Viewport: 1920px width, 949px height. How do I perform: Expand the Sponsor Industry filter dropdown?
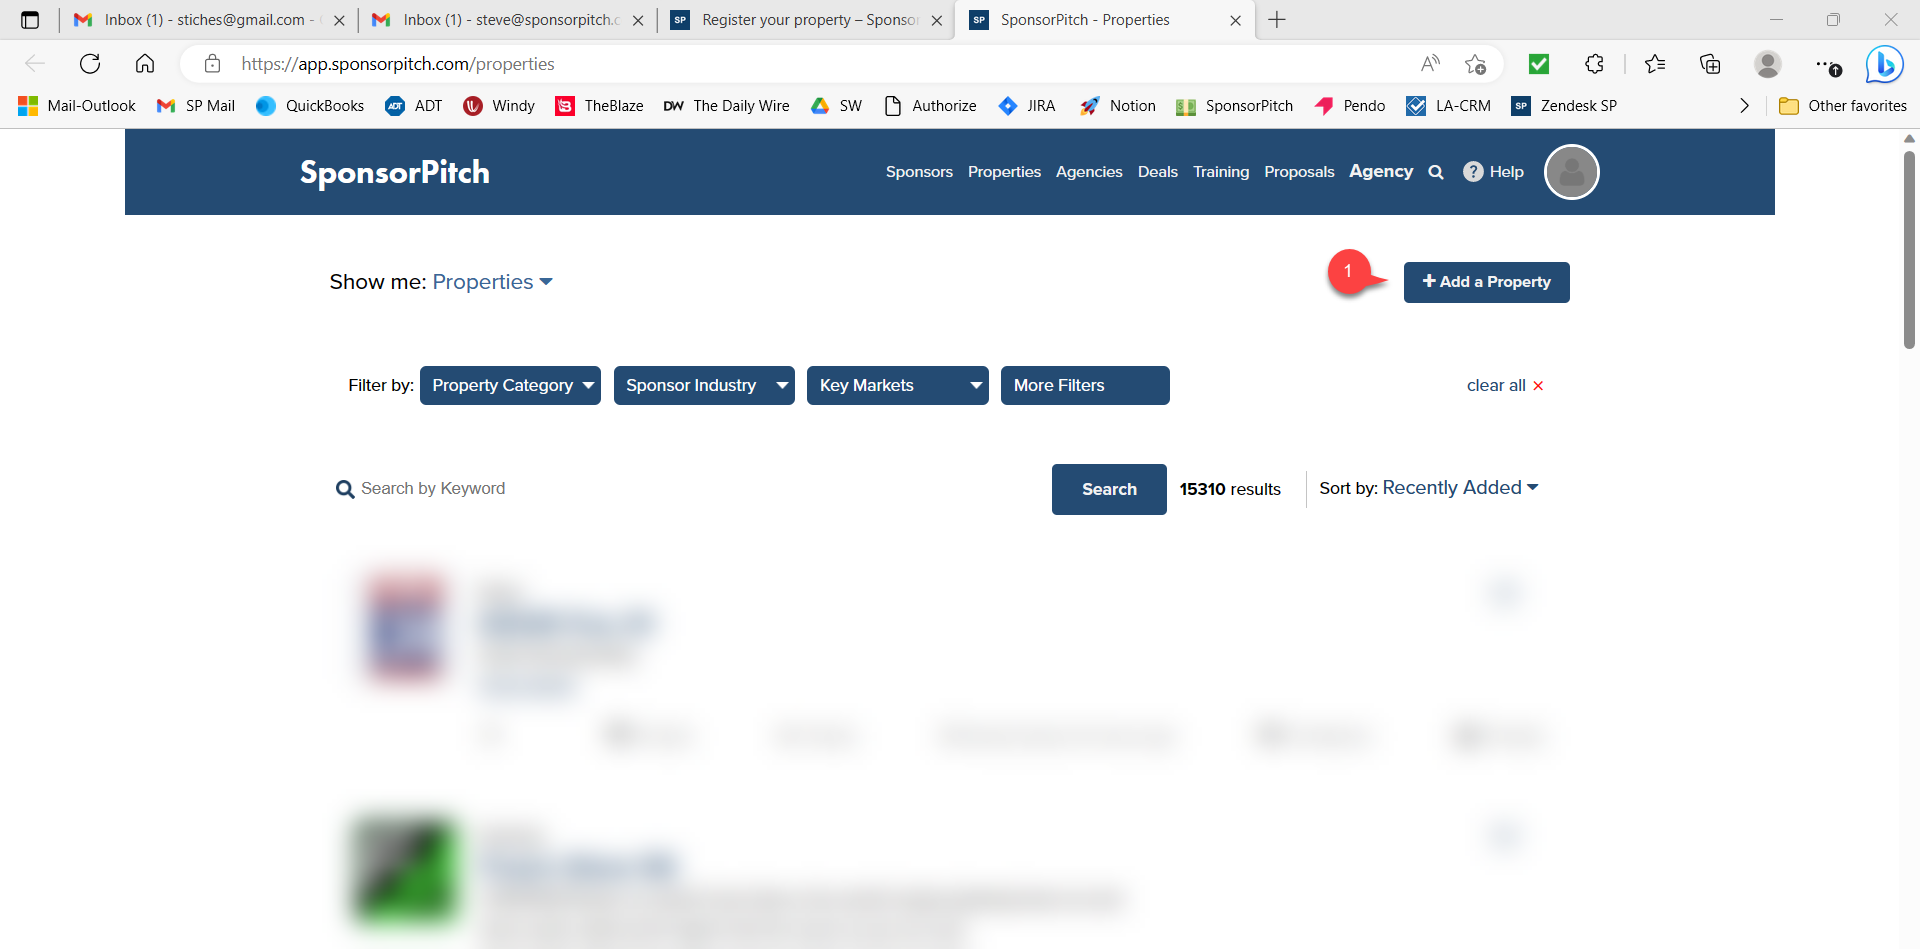704,385
